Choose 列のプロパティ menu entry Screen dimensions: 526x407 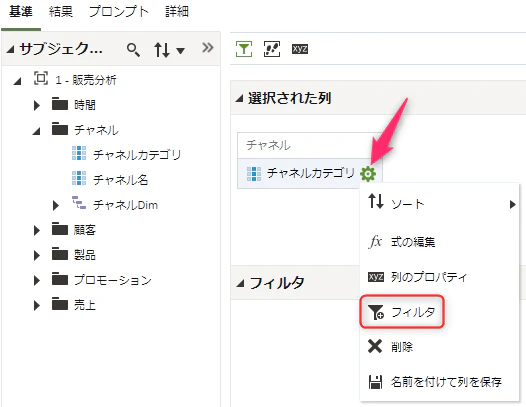point(439,277)
